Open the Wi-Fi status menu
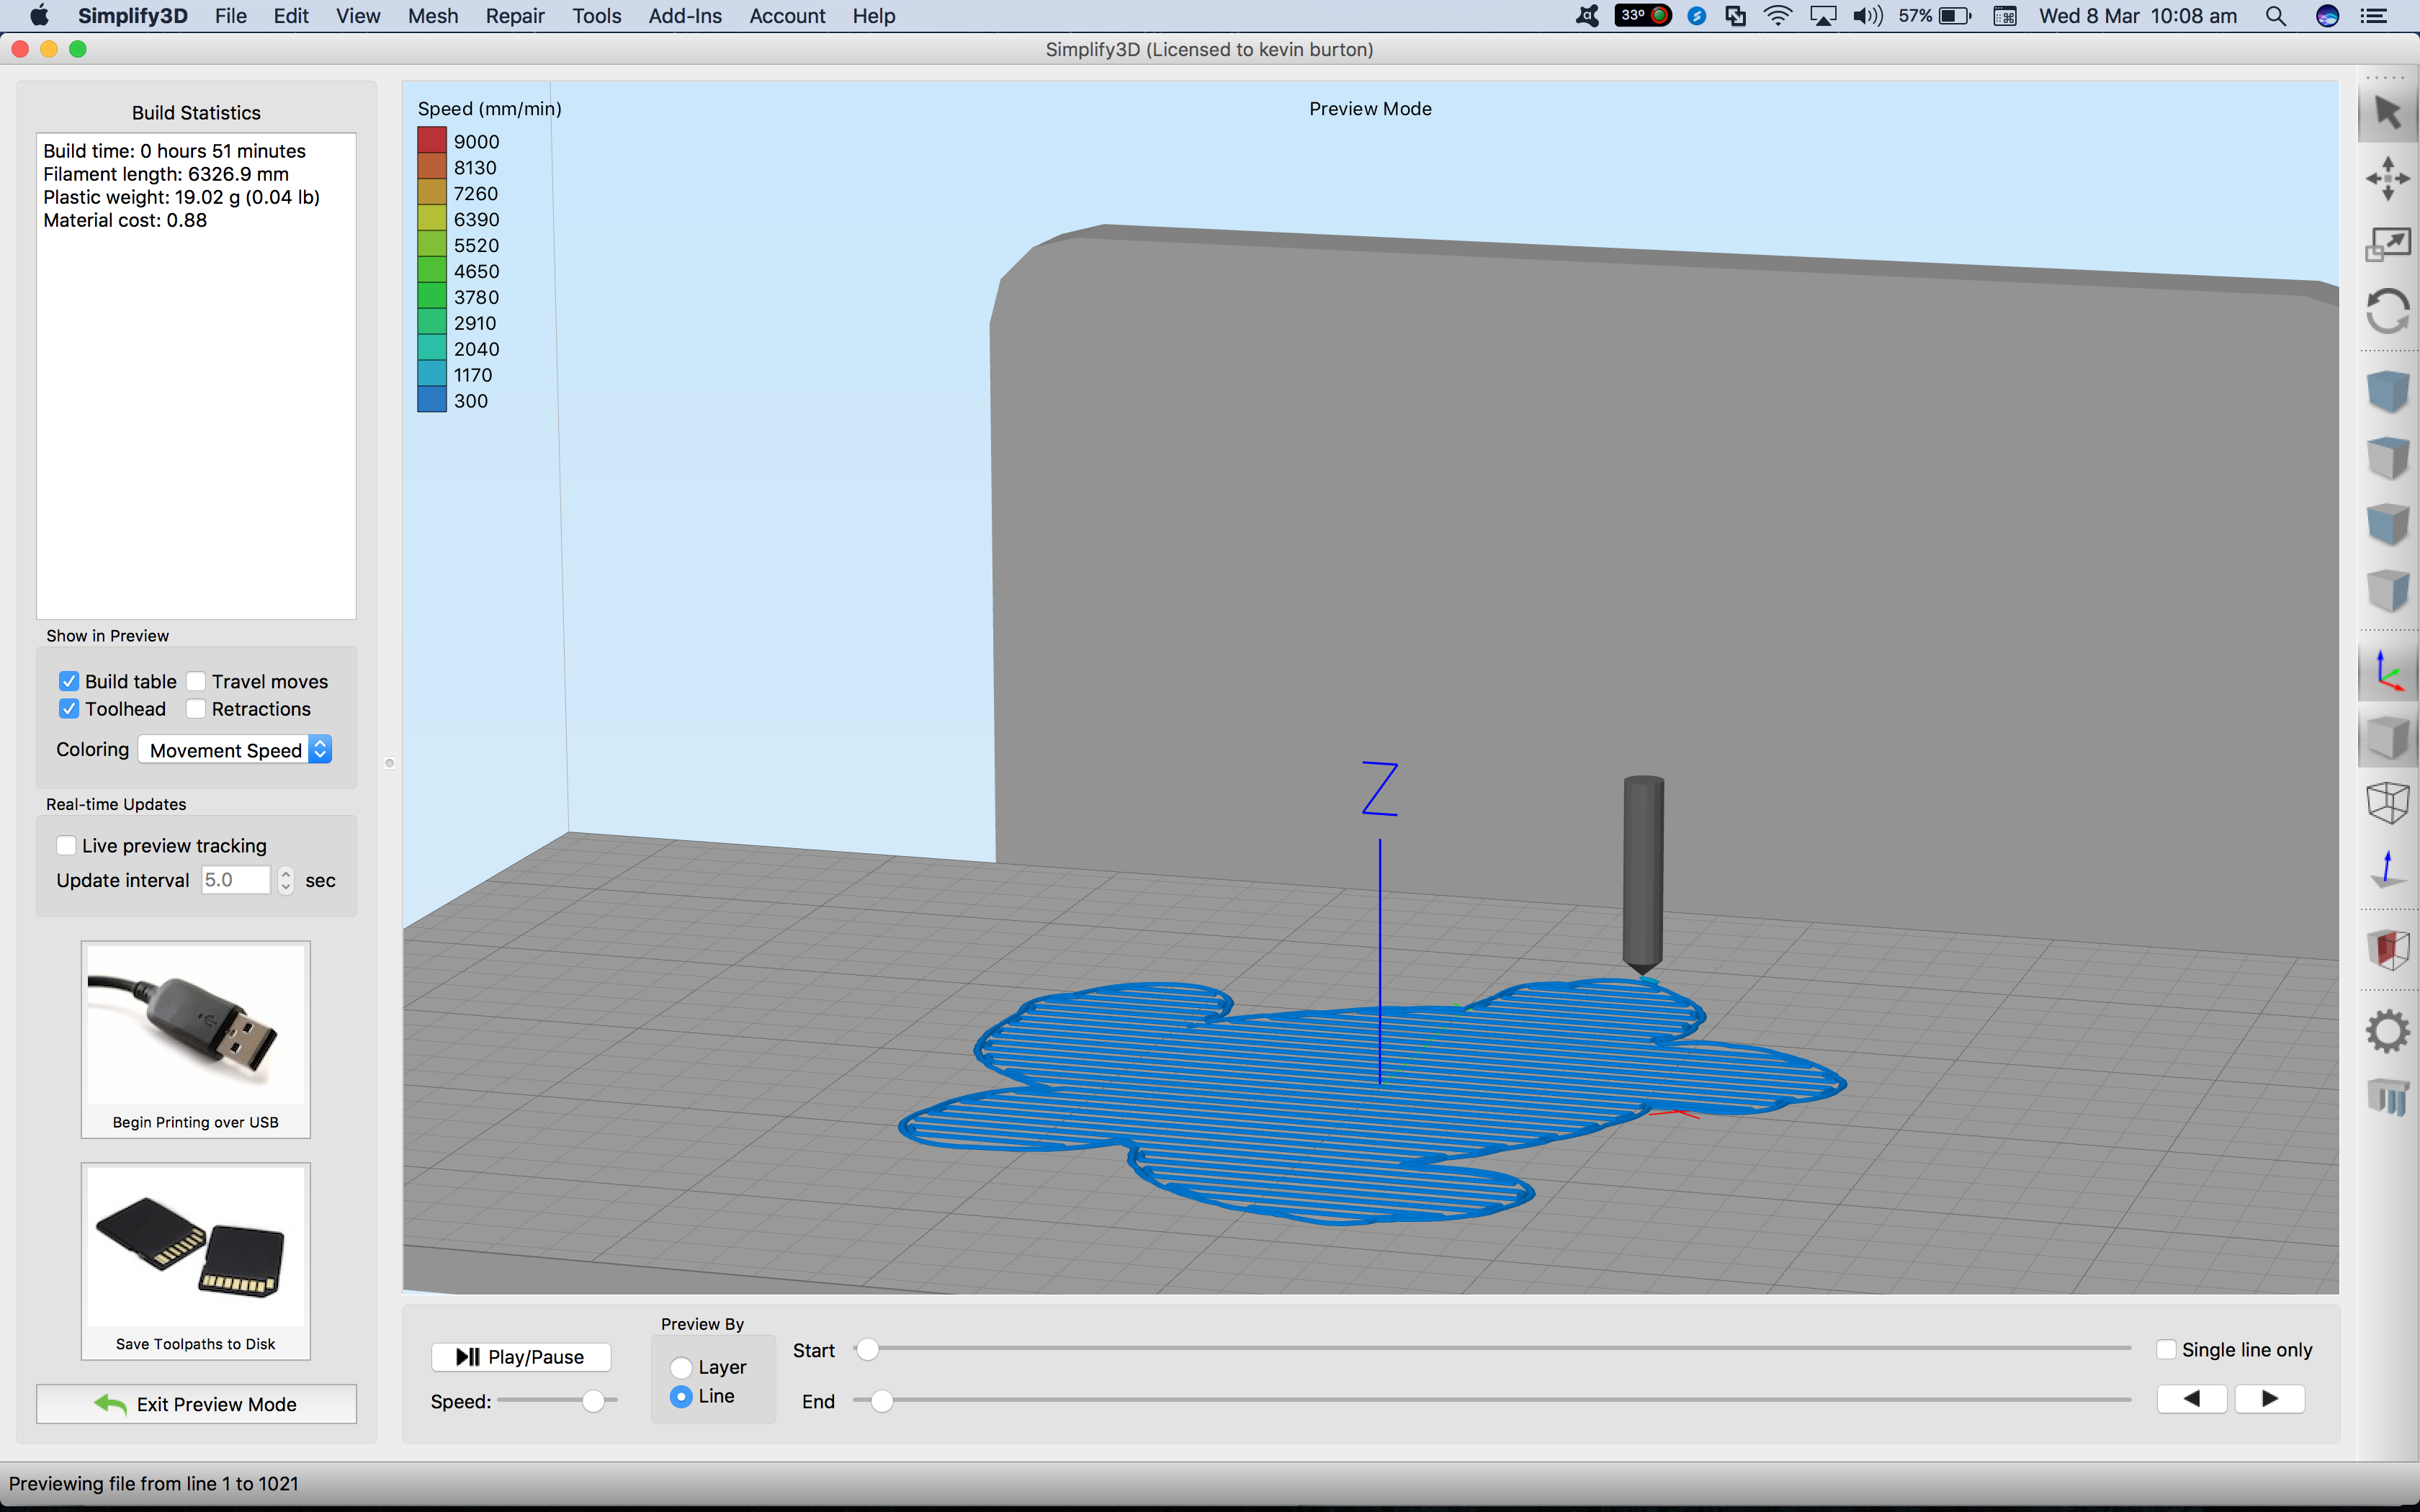 tap(1778, 16)
